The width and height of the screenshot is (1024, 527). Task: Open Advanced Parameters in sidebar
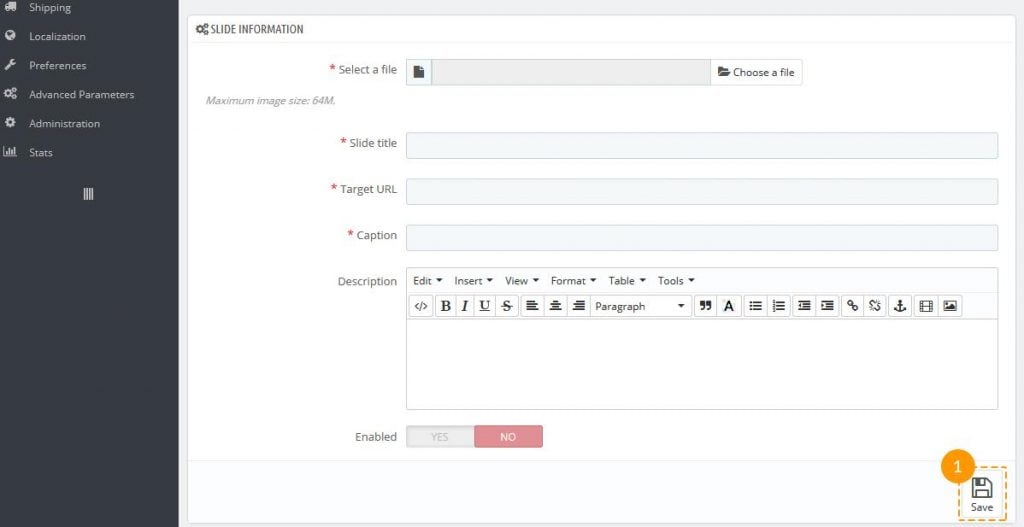[x=81, y=94]
